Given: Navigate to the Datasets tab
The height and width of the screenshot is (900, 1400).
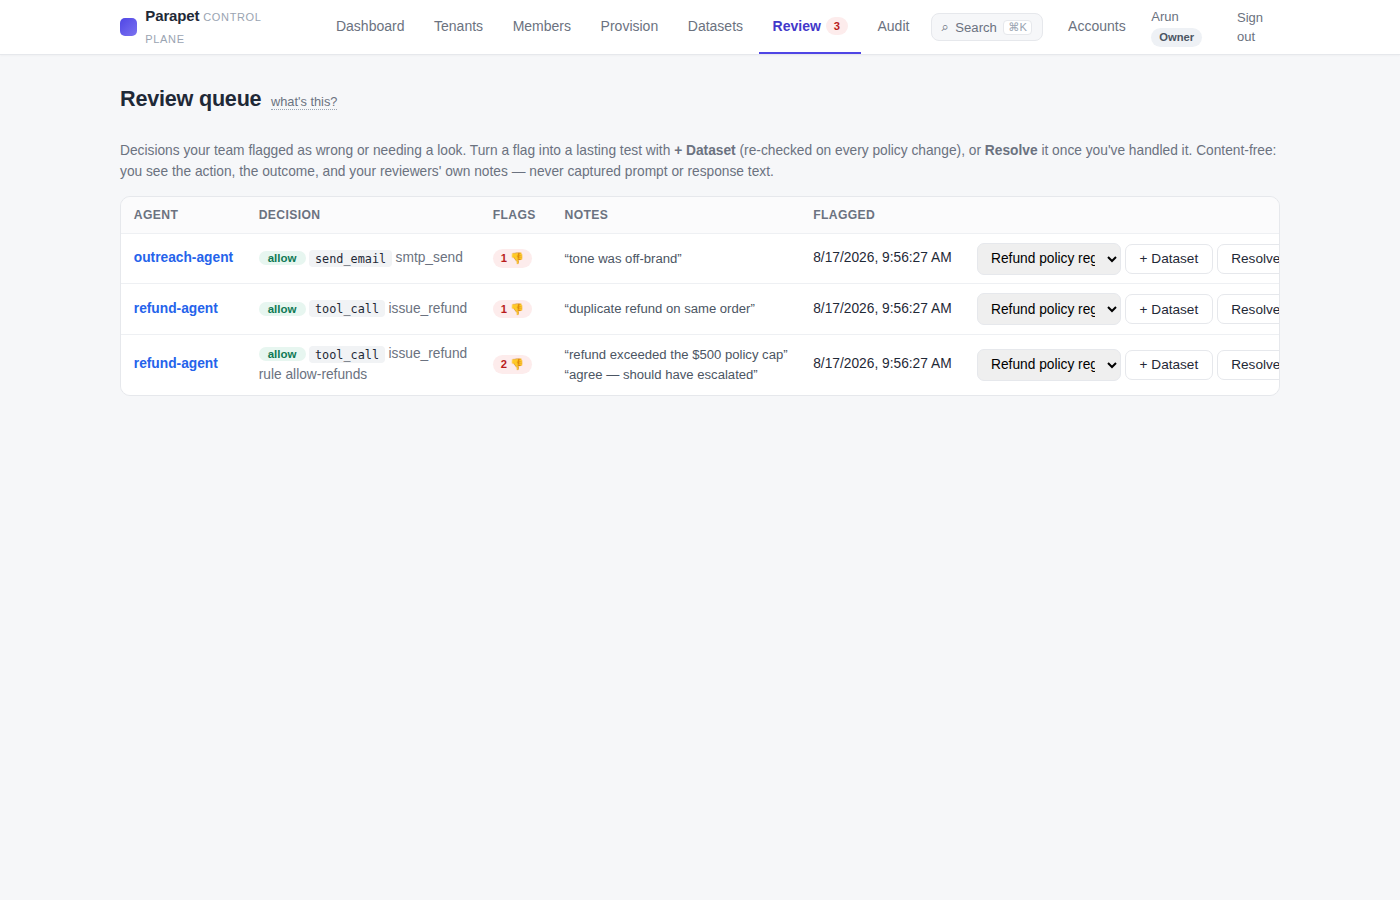Looking at the screenshot, I should point(715,26).
